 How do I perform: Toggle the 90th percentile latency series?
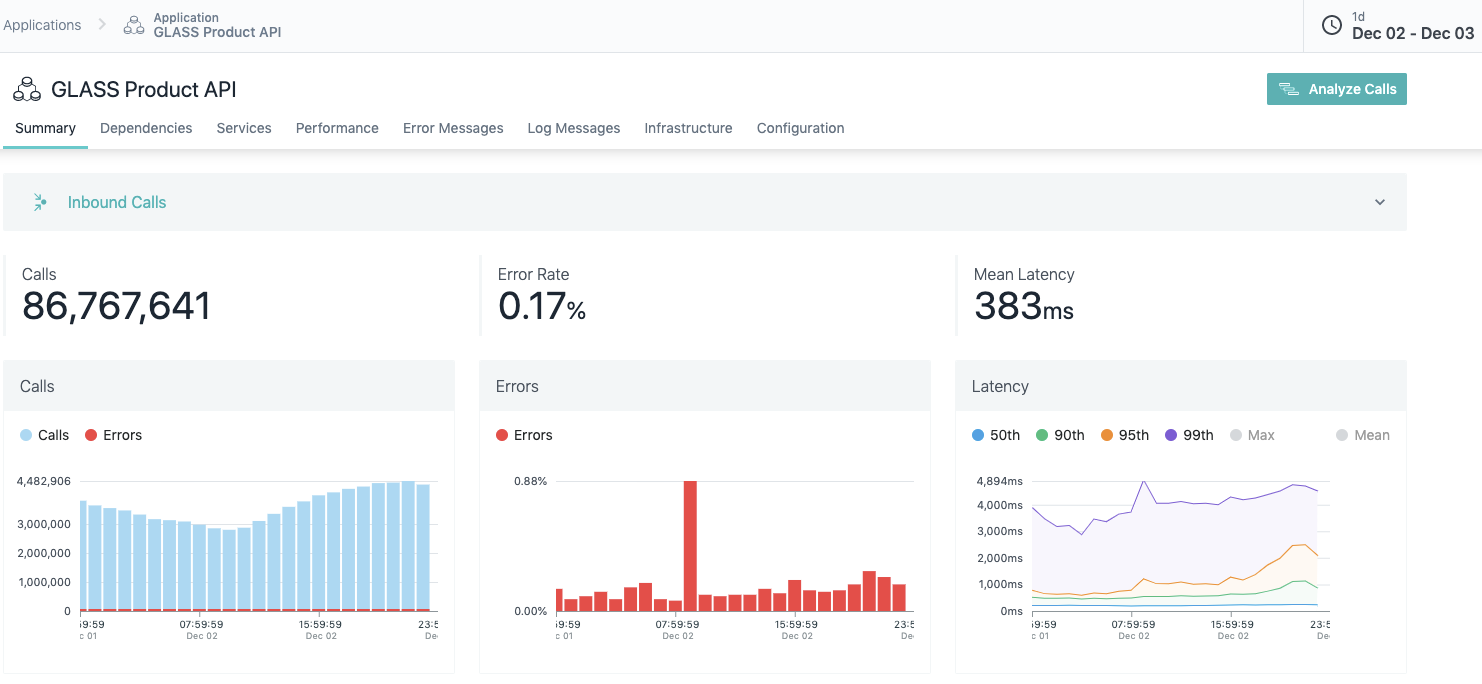pos(1060,435)
